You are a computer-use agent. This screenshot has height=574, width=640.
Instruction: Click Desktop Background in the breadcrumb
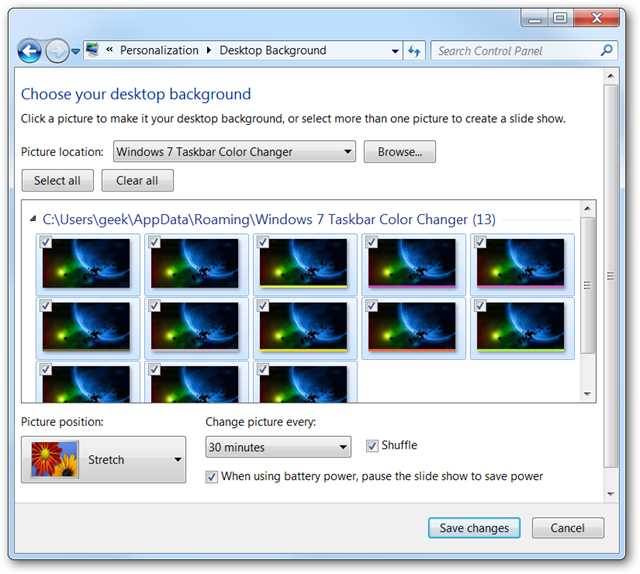pyautogui.click(x=273, y=50)
